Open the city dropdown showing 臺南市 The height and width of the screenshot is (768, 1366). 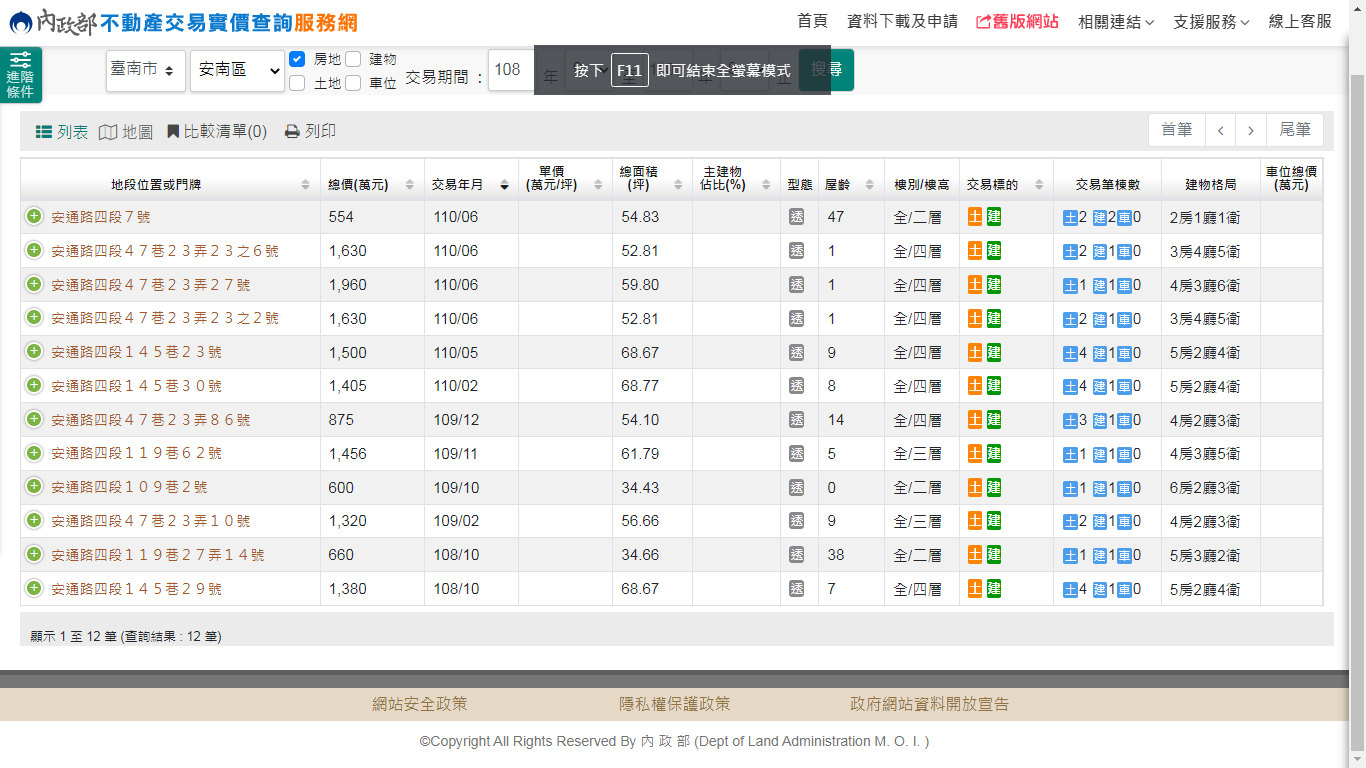(x=145, y=70)
